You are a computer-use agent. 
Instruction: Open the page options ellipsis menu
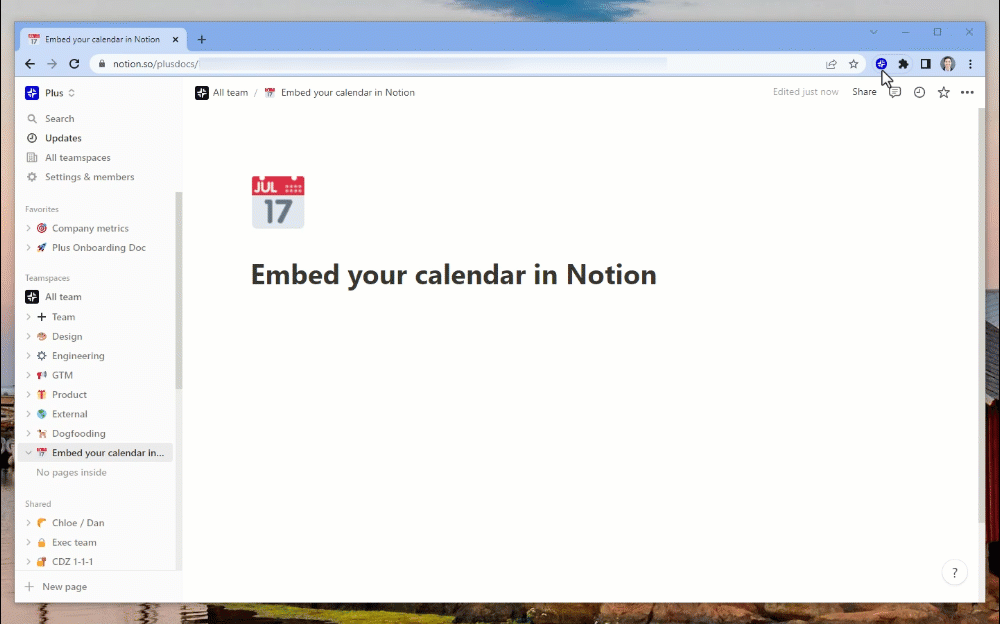pos(967,91)
